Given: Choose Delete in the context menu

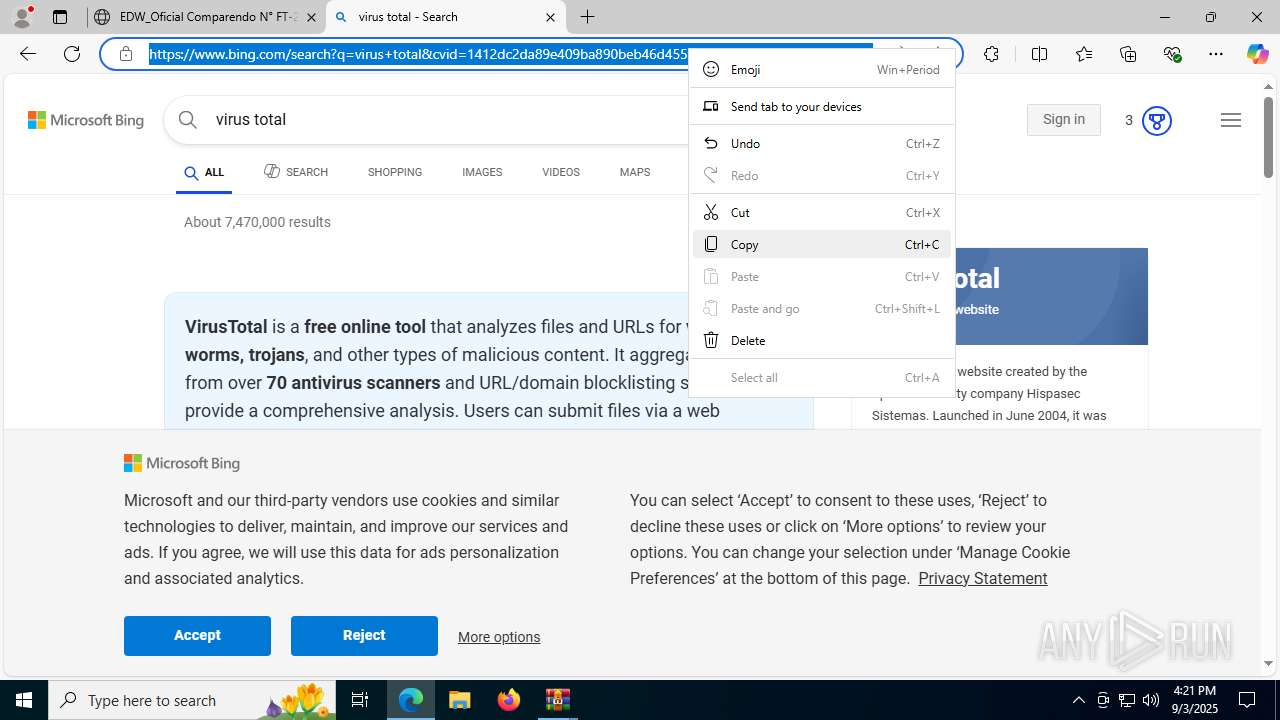Looking at the screenshot, I should 822,340.
